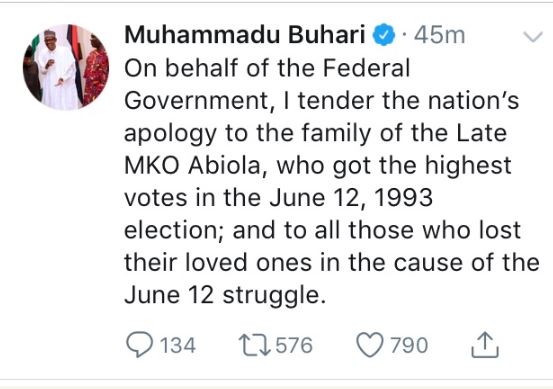Viewport: 553px width, 389px height.
Task: Retweet using the arrows icon
Action: pyautogui.click(x=255, y=345)
